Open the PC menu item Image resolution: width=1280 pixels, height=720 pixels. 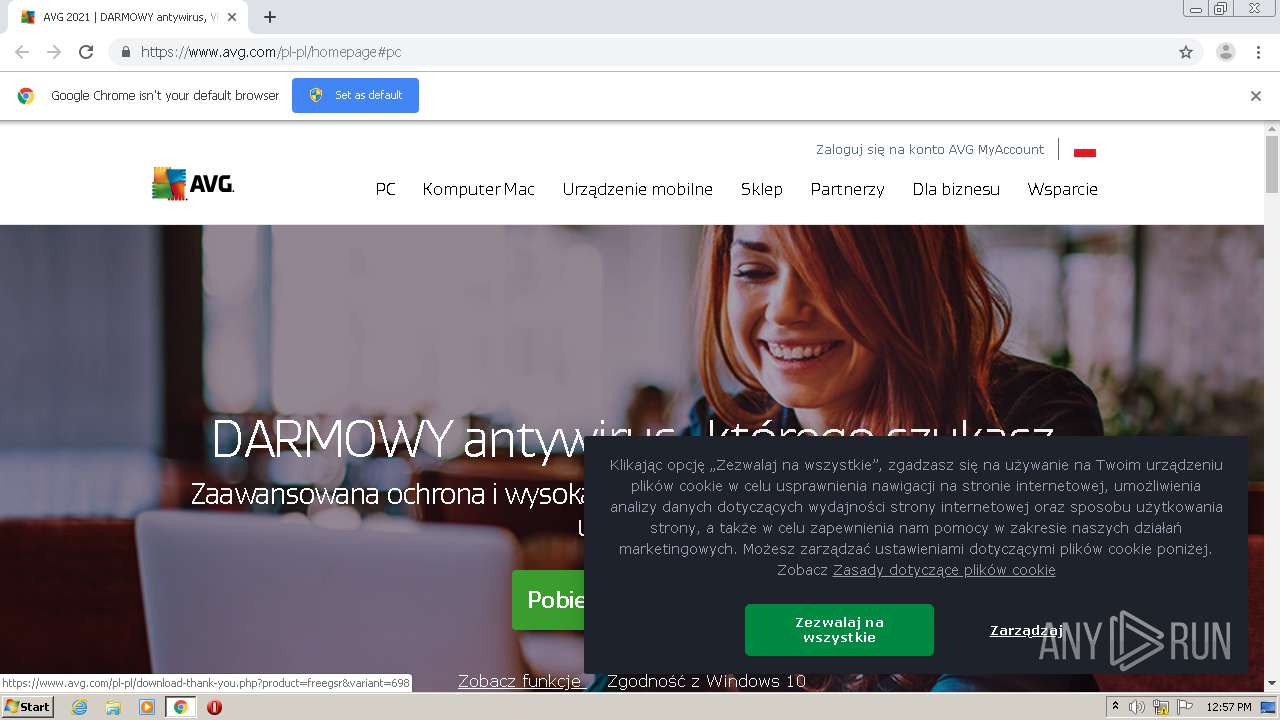point(385,189)
